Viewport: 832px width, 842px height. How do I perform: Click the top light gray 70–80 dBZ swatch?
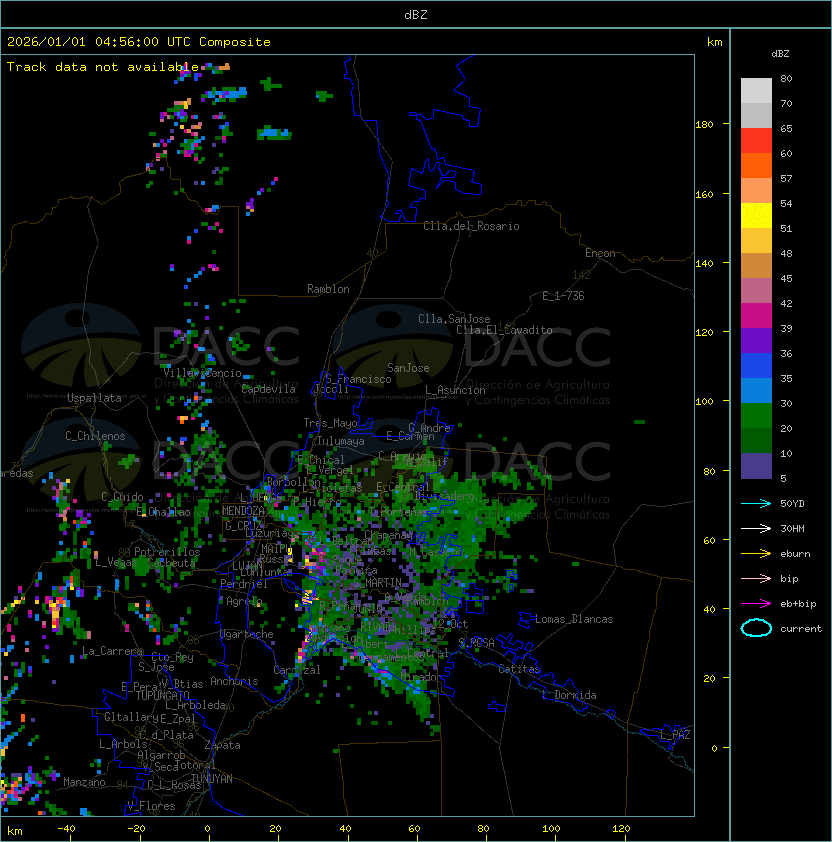[756, 91]
